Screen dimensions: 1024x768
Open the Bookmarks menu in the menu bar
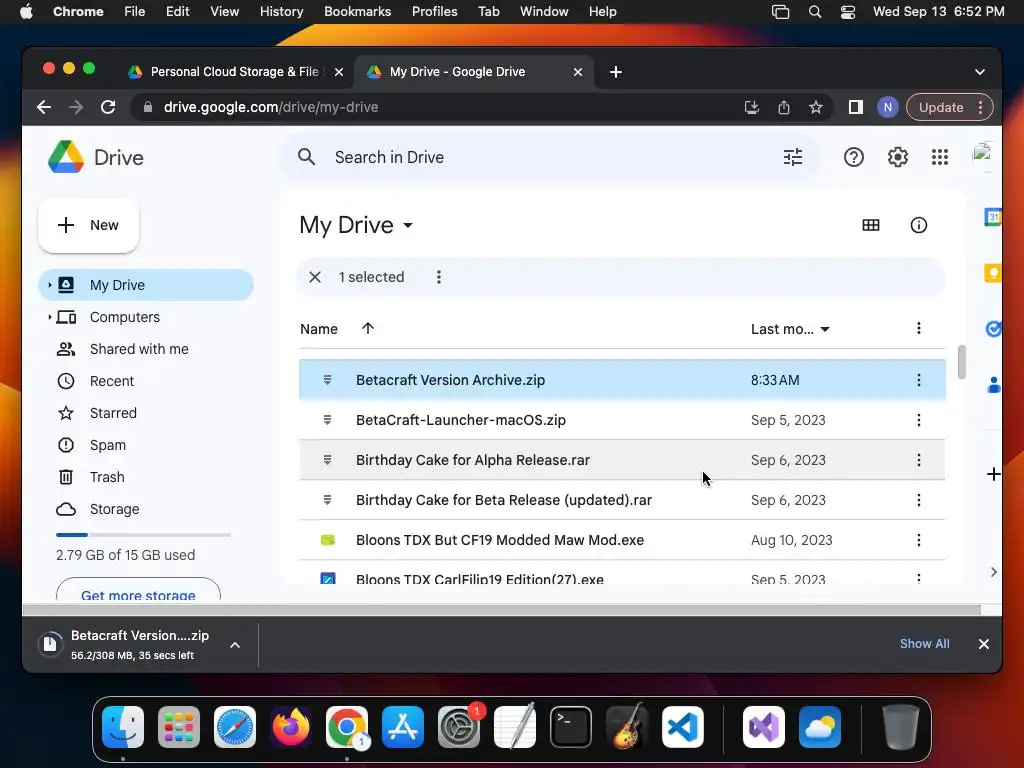358,11
